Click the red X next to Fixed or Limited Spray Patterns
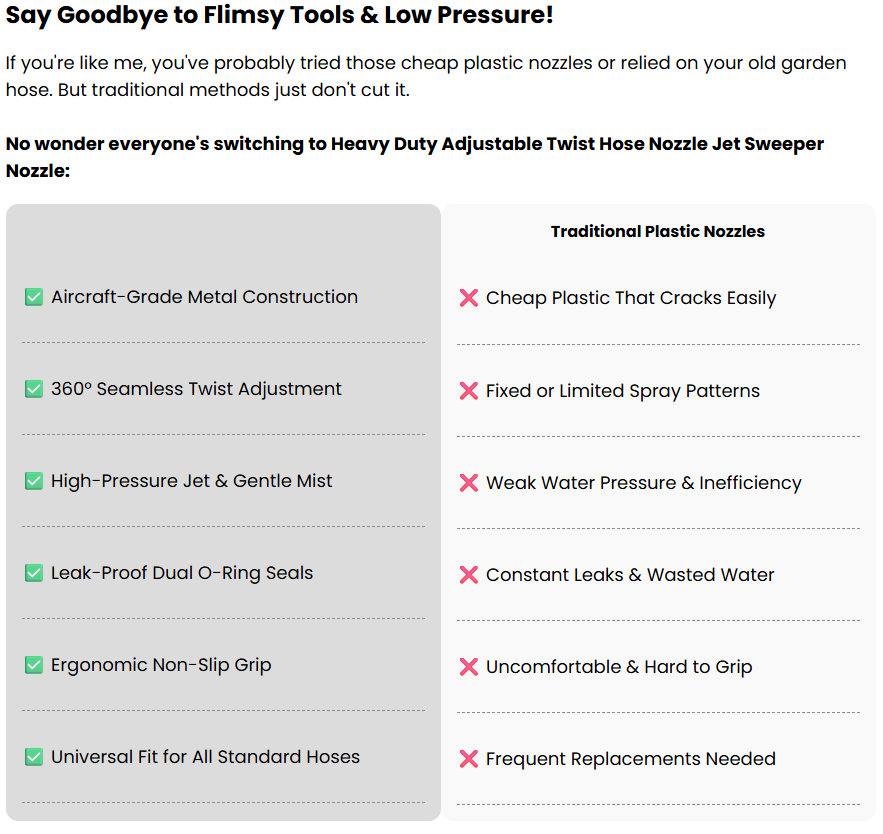Screen dimensions: 883x834 point(469,391)
